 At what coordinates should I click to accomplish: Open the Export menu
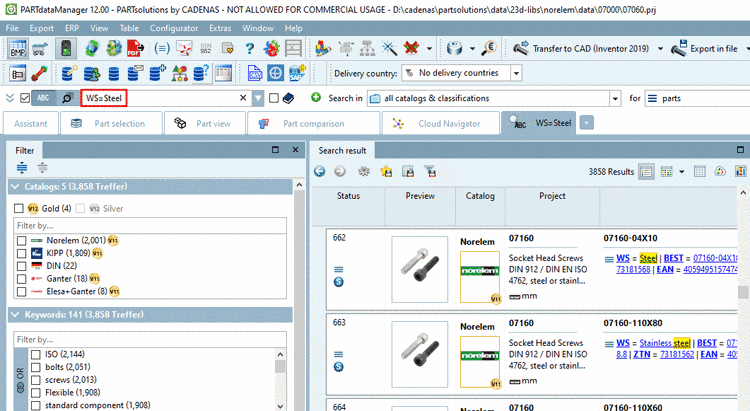(x=42, y=28)
